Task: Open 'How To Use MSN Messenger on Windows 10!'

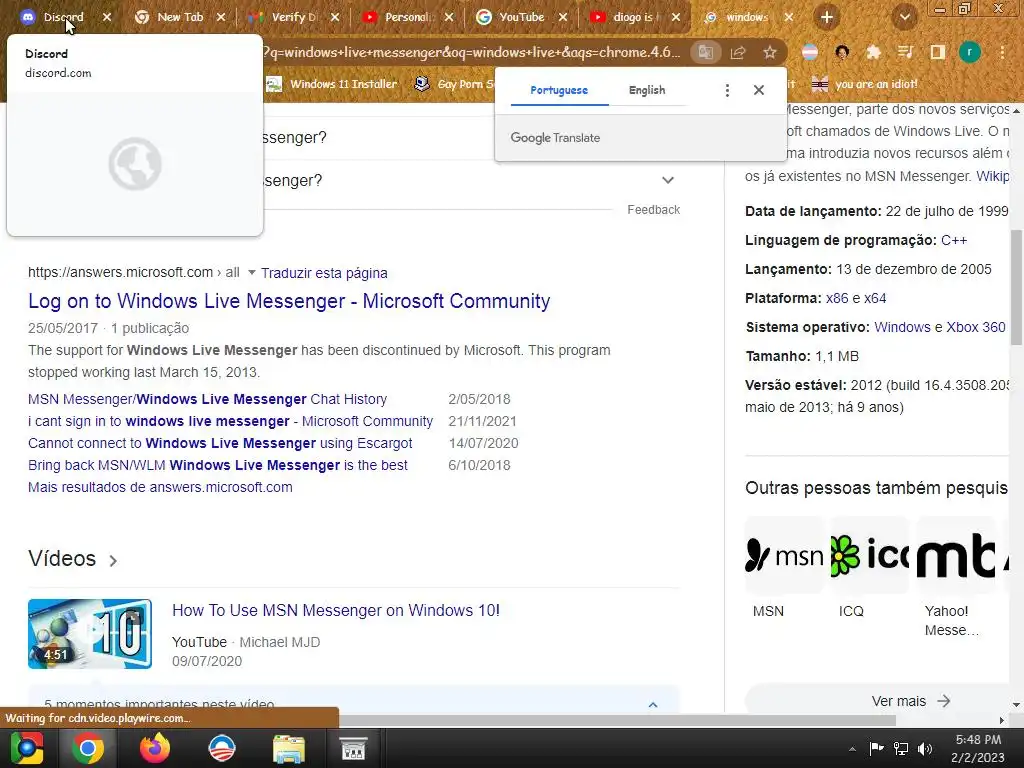Action: [336, 611]
